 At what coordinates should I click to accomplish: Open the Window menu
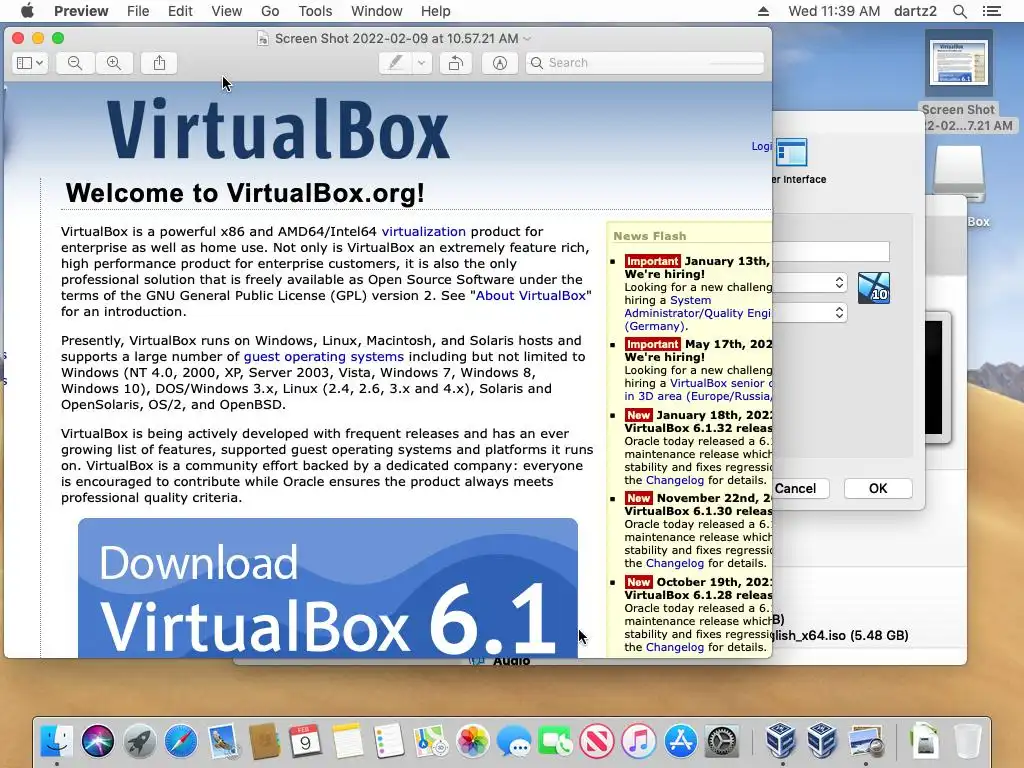[377, 11]
